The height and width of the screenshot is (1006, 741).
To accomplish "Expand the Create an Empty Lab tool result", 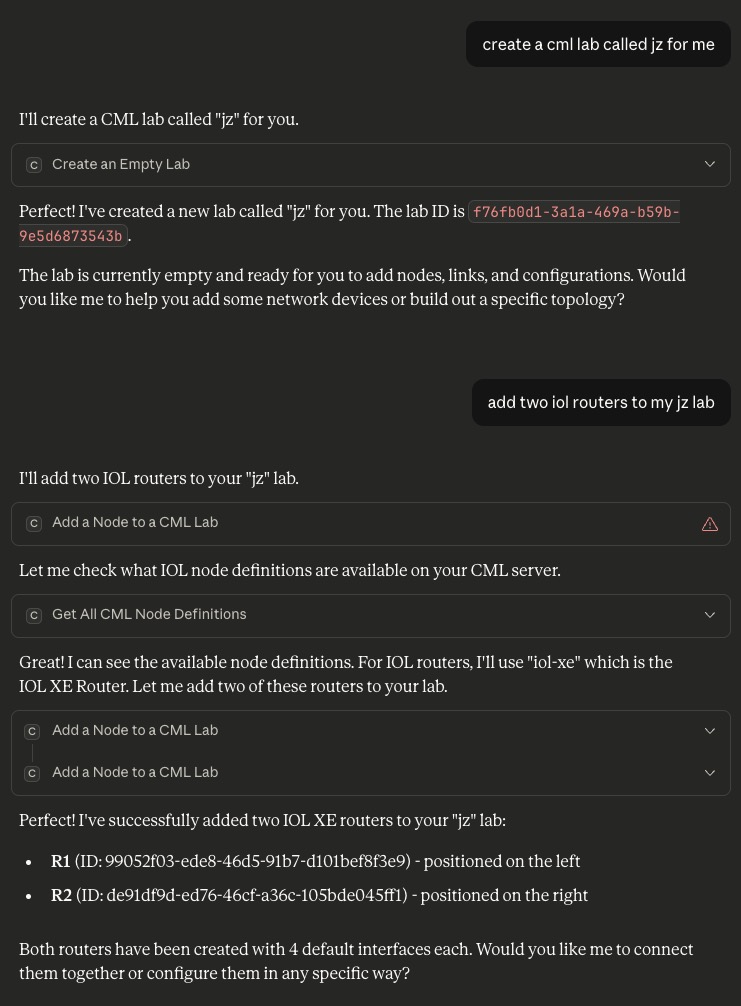I will point(710,164).
